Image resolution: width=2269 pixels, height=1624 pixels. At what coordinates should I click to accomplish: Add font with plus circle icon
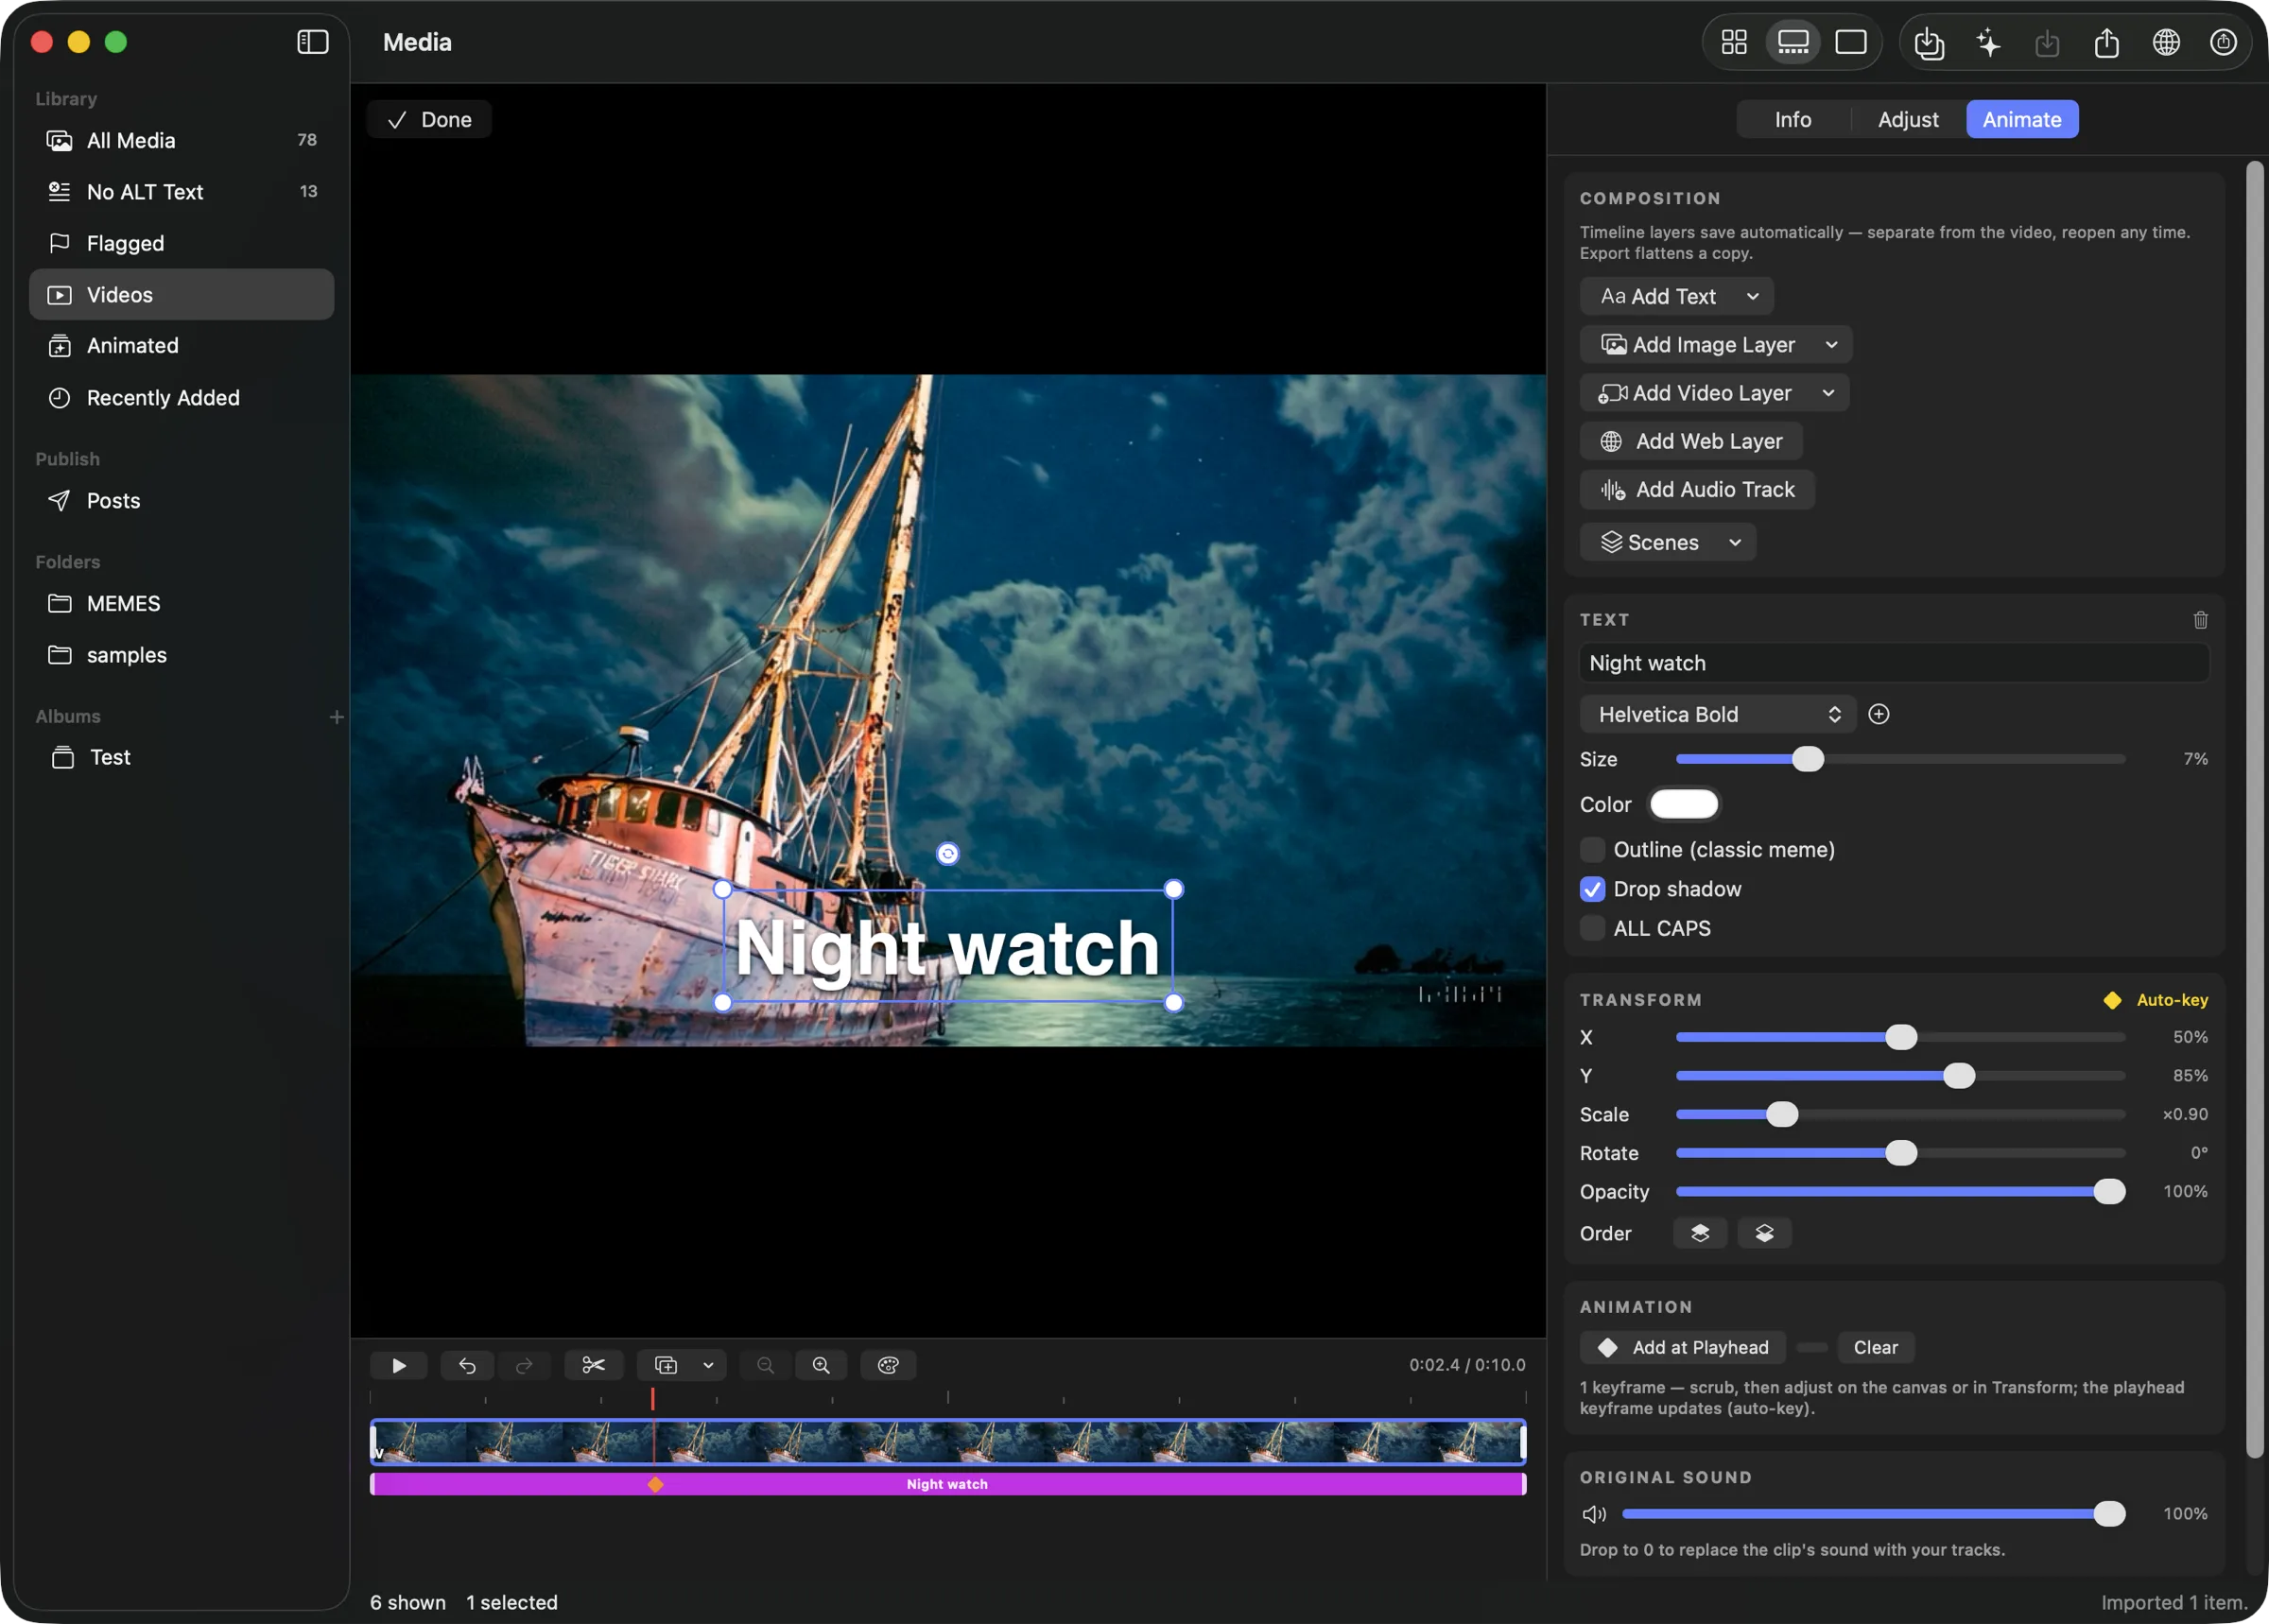click(x=1879, y=714)
